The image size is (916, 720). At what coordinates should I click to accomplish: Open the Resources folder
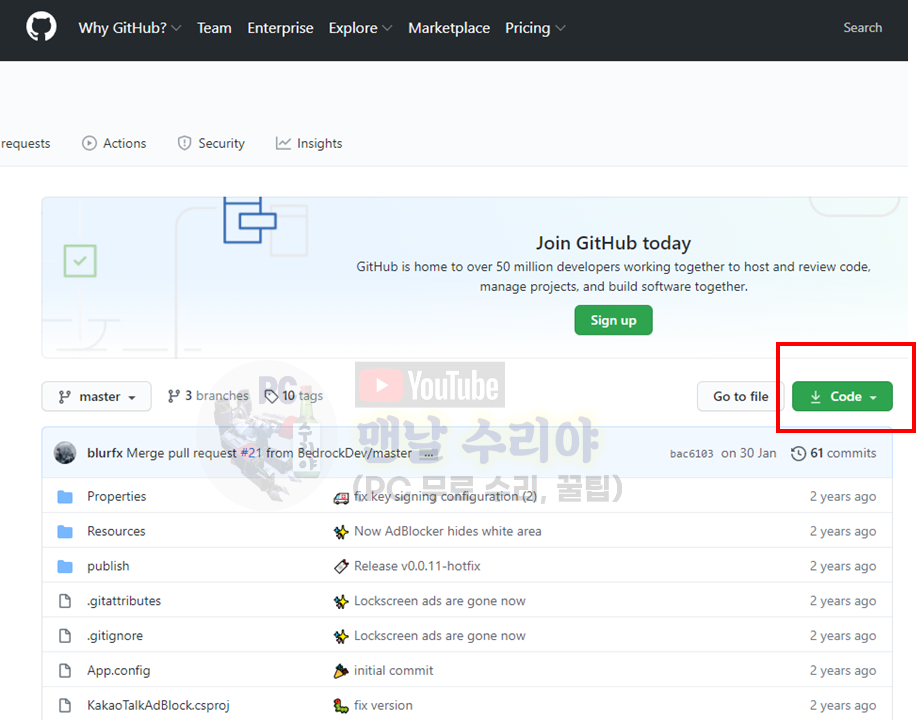(x=116, y=531)
